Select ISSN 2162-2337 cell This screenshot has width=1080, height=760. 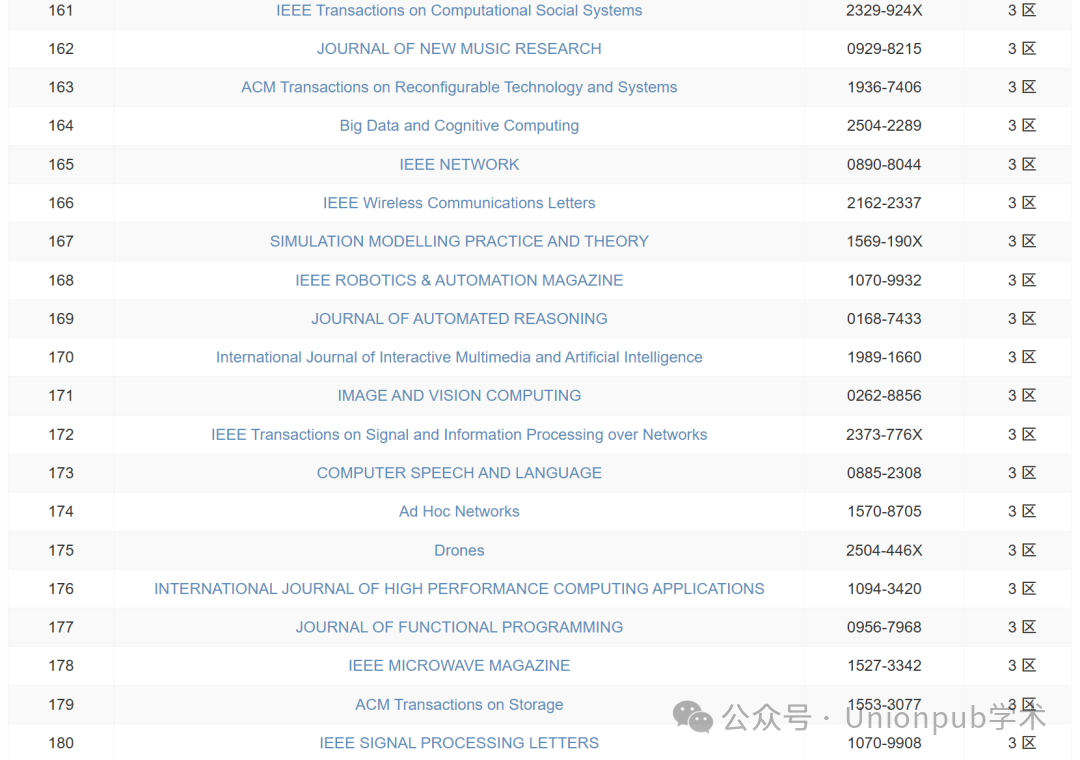(884, 203)
